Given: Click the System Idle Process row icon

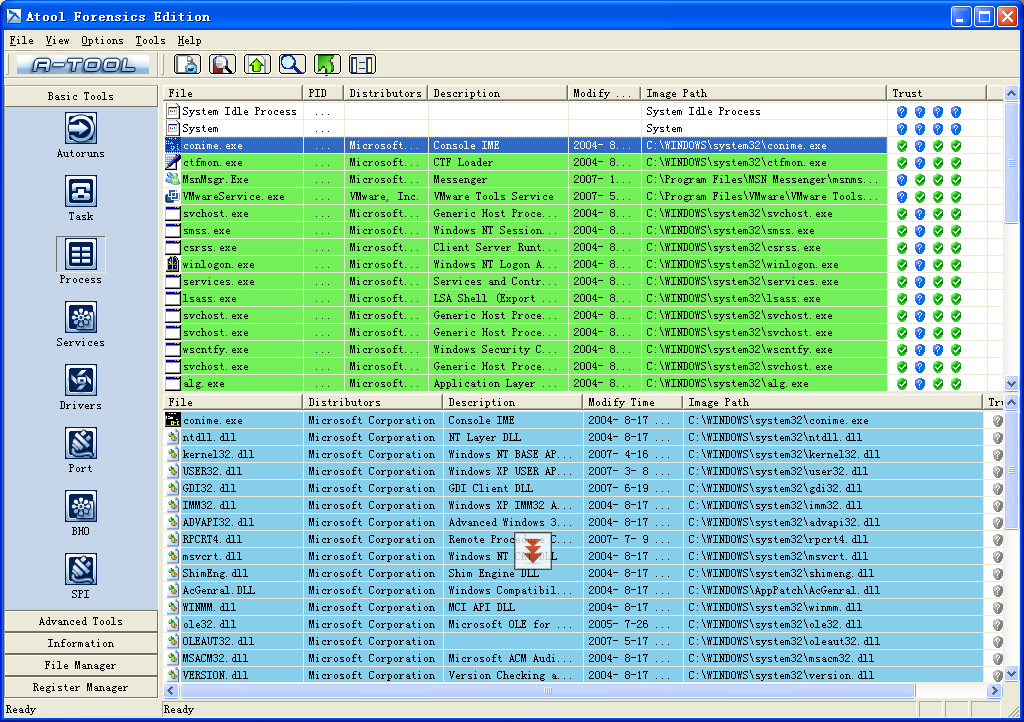Looking at the screenshot, I should [173, 111].
